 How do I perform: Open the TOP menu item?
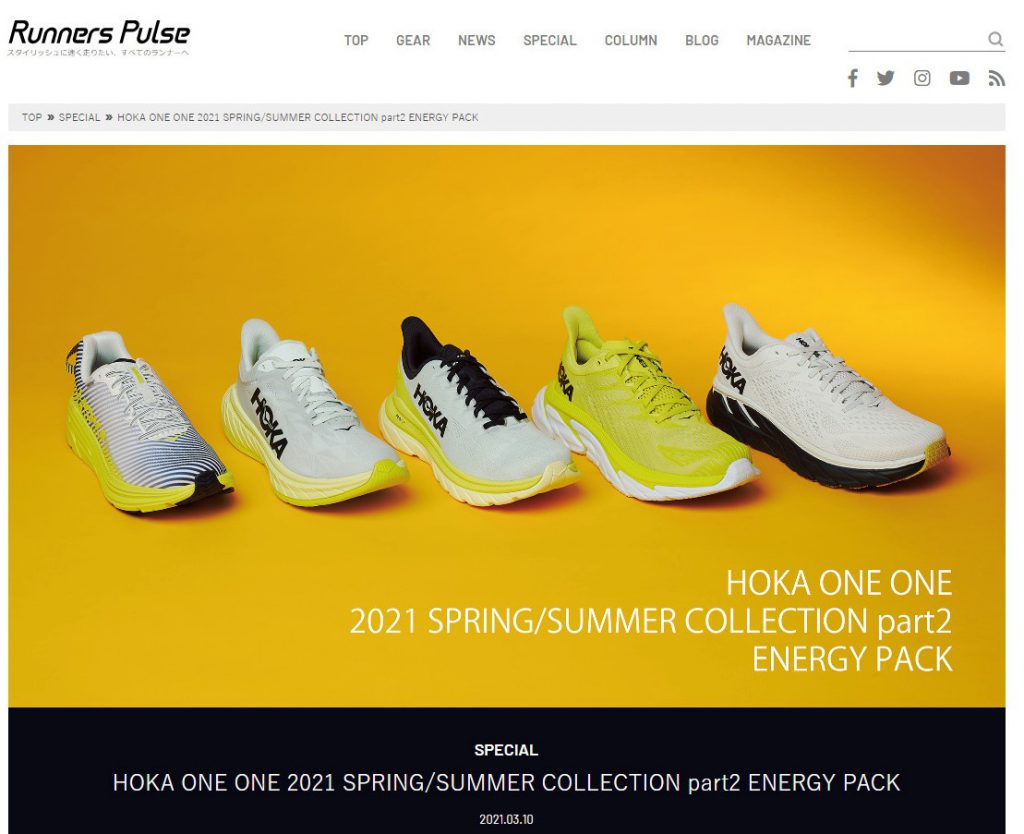[x=356, y=40]
